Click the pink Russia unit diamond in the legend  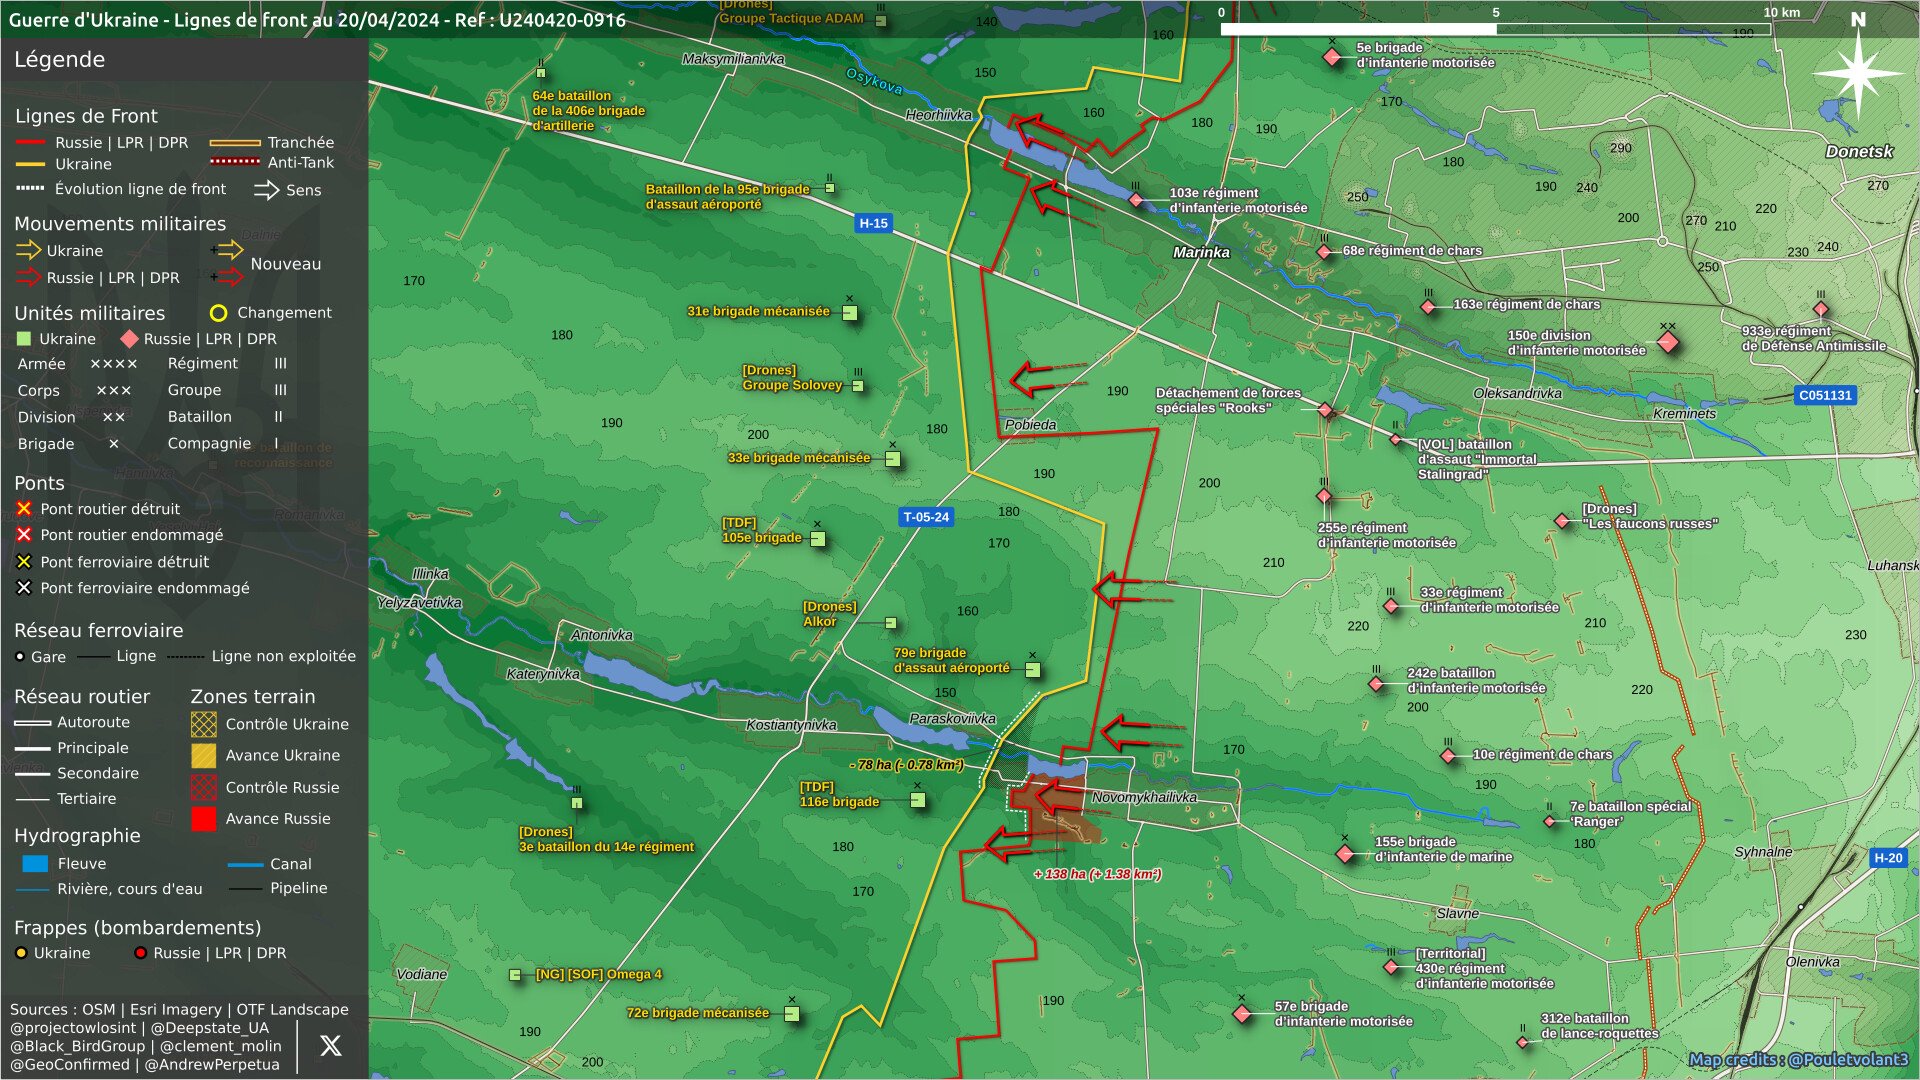pyautogui.click(x=129, y=339)
